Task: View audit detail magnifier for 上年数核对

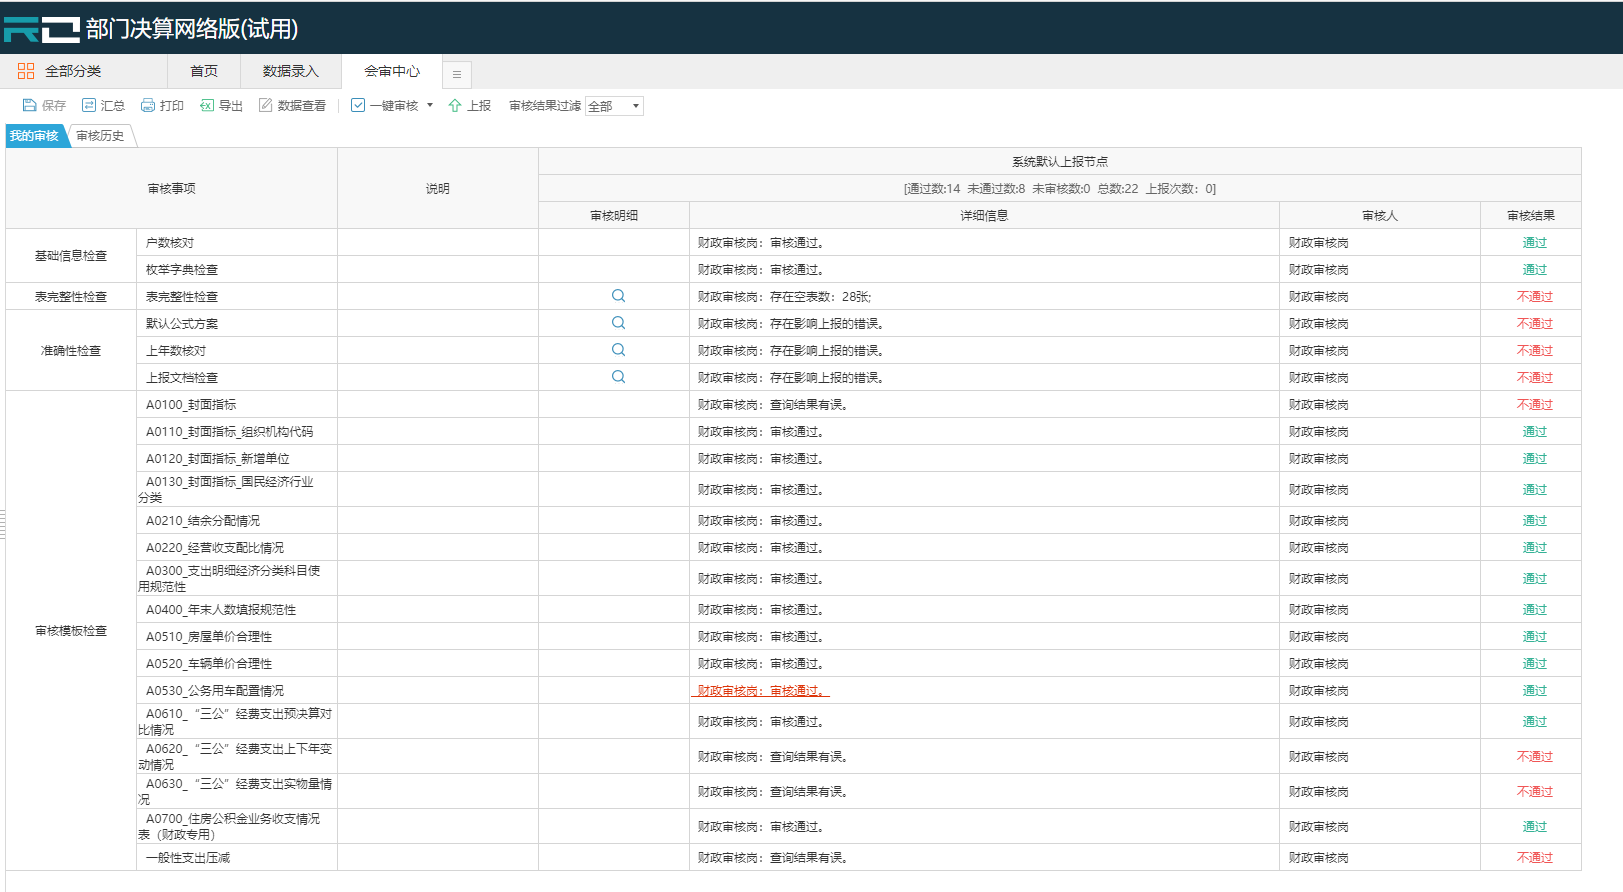Action: 618,350
